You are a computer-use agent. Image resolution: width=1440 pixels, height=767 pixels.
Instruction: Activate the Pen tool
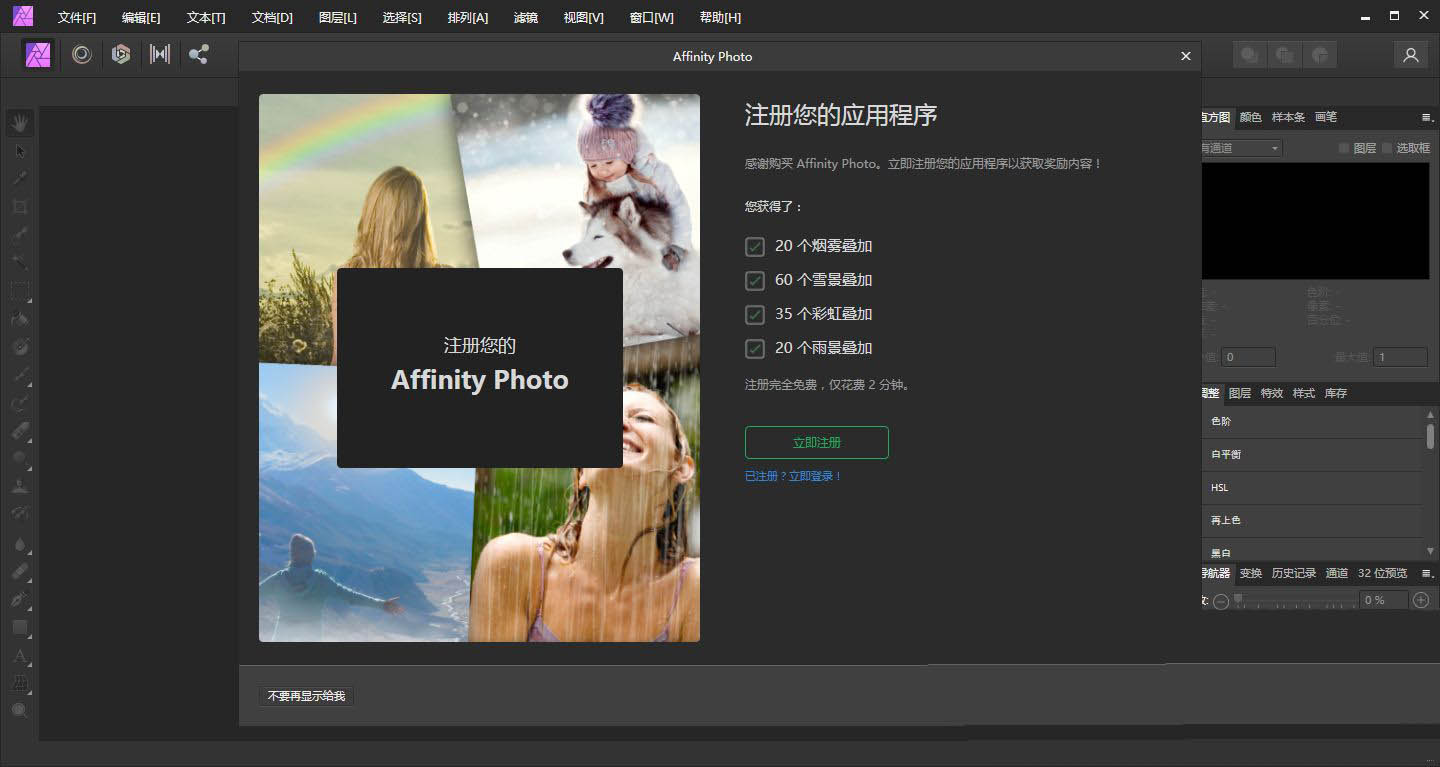pyautogui.click(x=20, y=600)
